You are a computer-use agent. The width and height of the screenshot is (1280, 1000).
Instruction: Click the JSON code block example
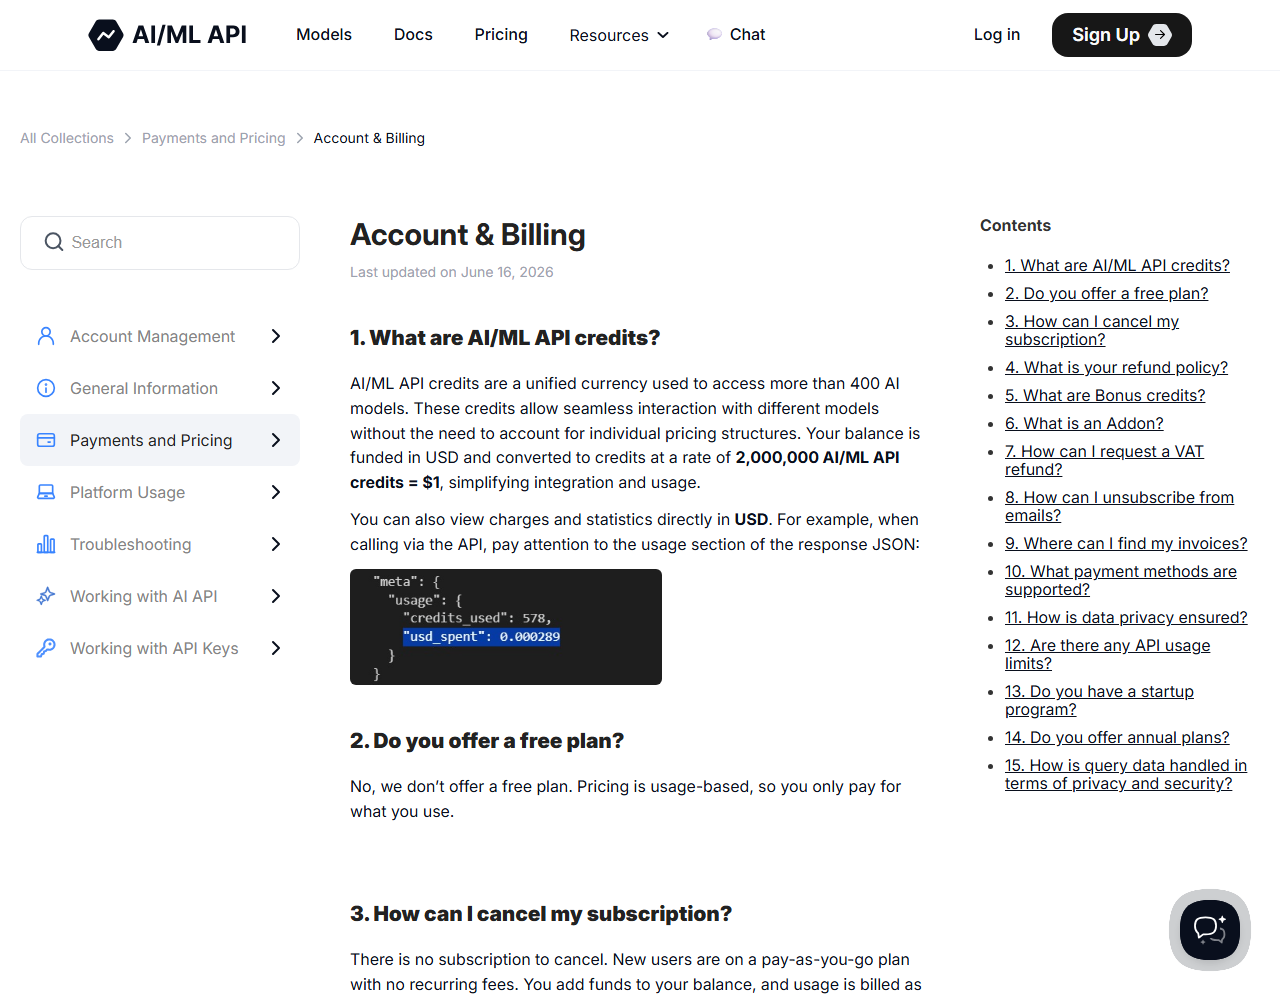coord(506,627)
